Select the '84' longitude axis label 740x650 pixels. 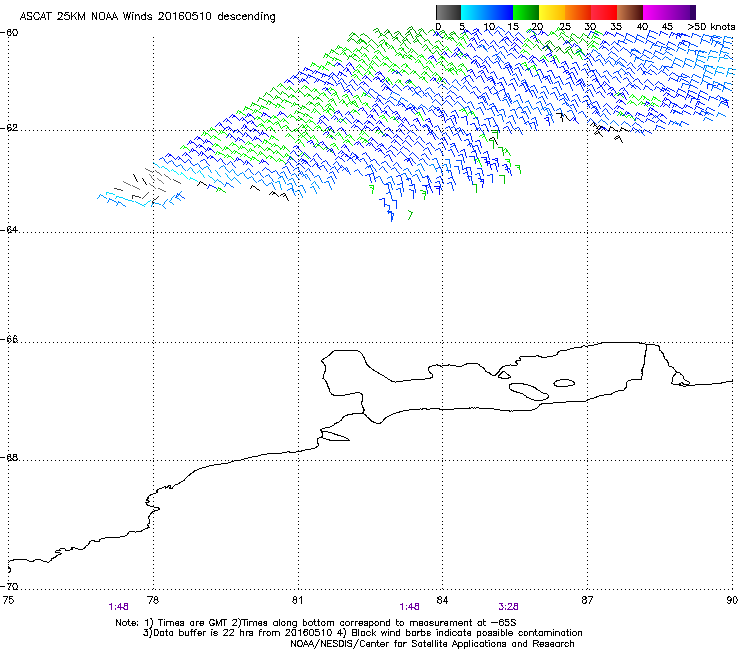point(442,600)
